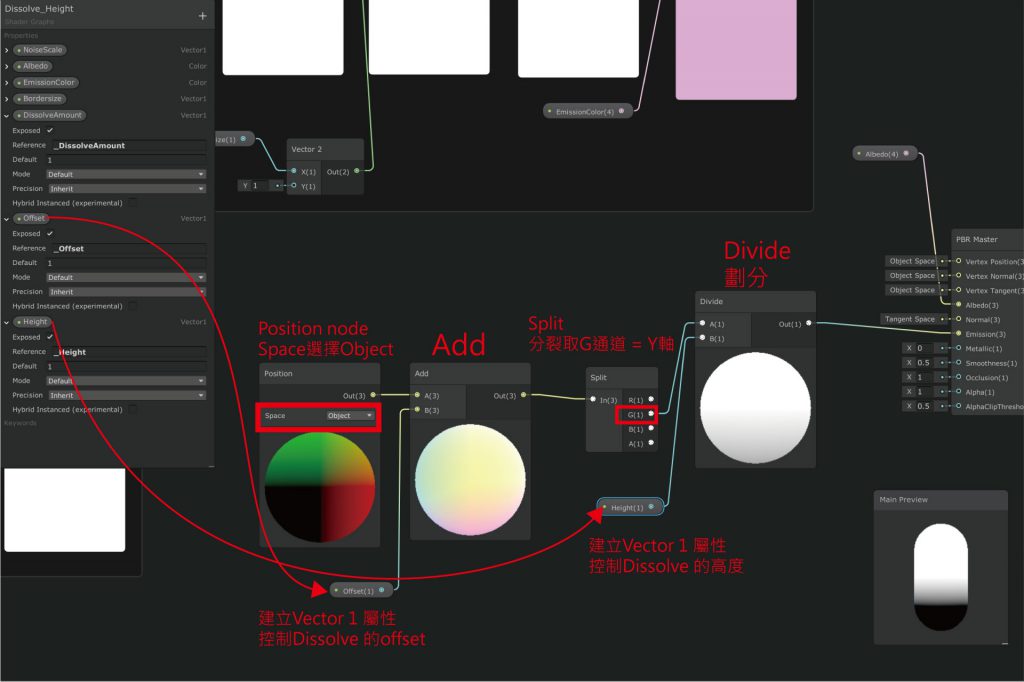Toggle Exposed checkbox under Height property

50,337
